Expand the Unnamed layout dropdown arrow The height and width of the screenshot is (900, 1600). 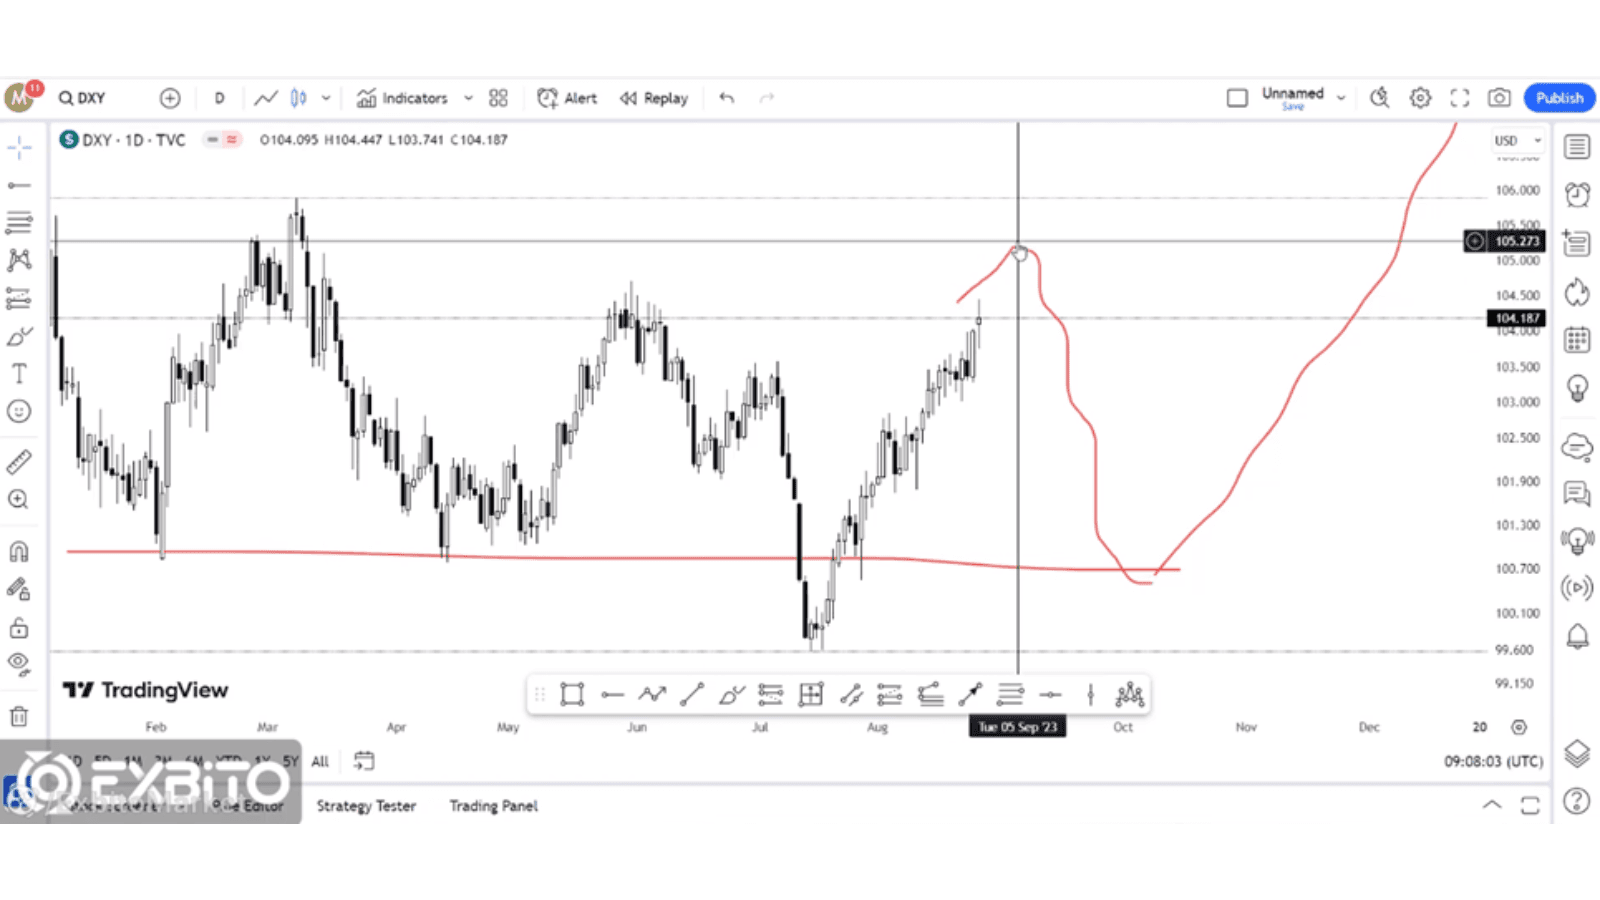point(1341,98)
